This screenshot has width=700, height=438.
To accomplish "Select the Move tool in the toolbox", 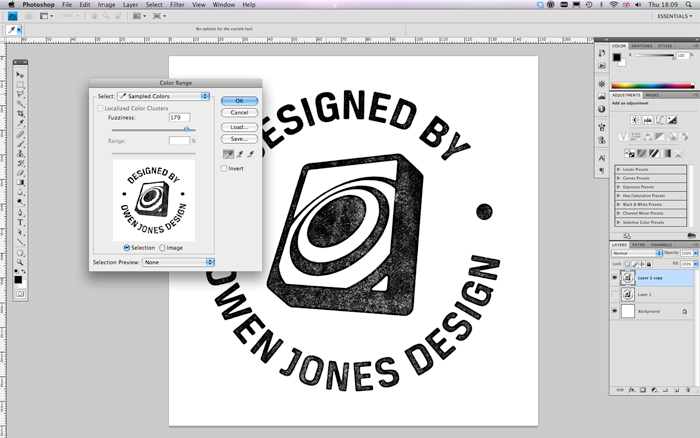I will tap(20, 75).
